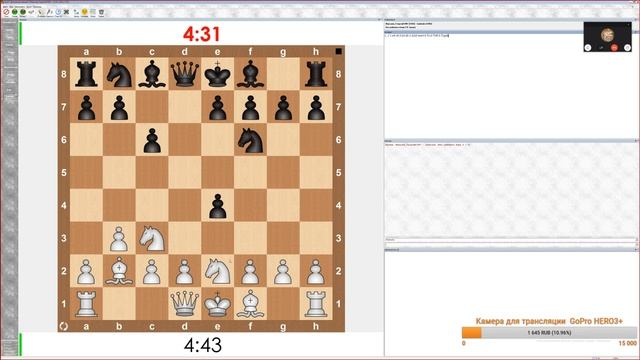Select the white rook on h1
640x360 pixels.
pos(316,304)
